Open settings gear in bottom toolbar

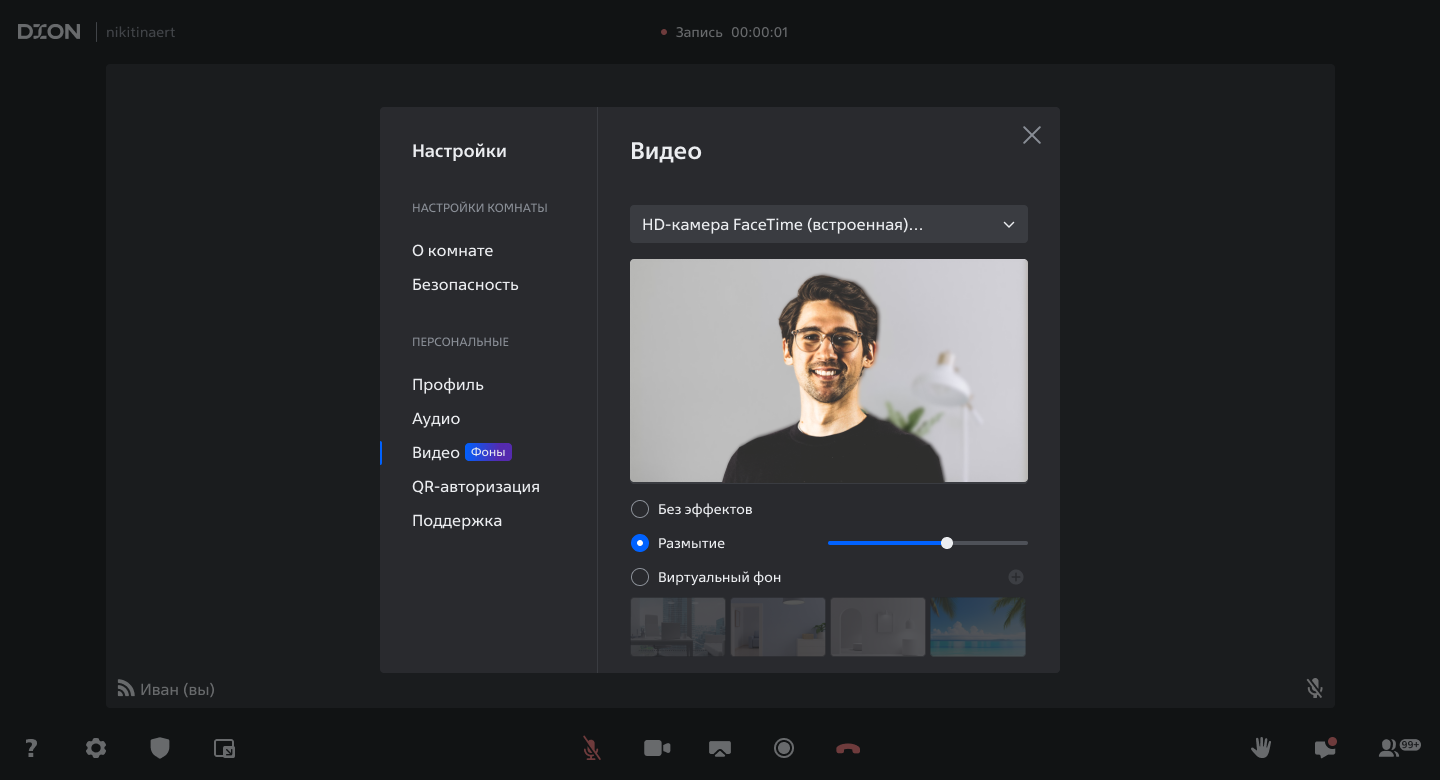click(96, 748)
